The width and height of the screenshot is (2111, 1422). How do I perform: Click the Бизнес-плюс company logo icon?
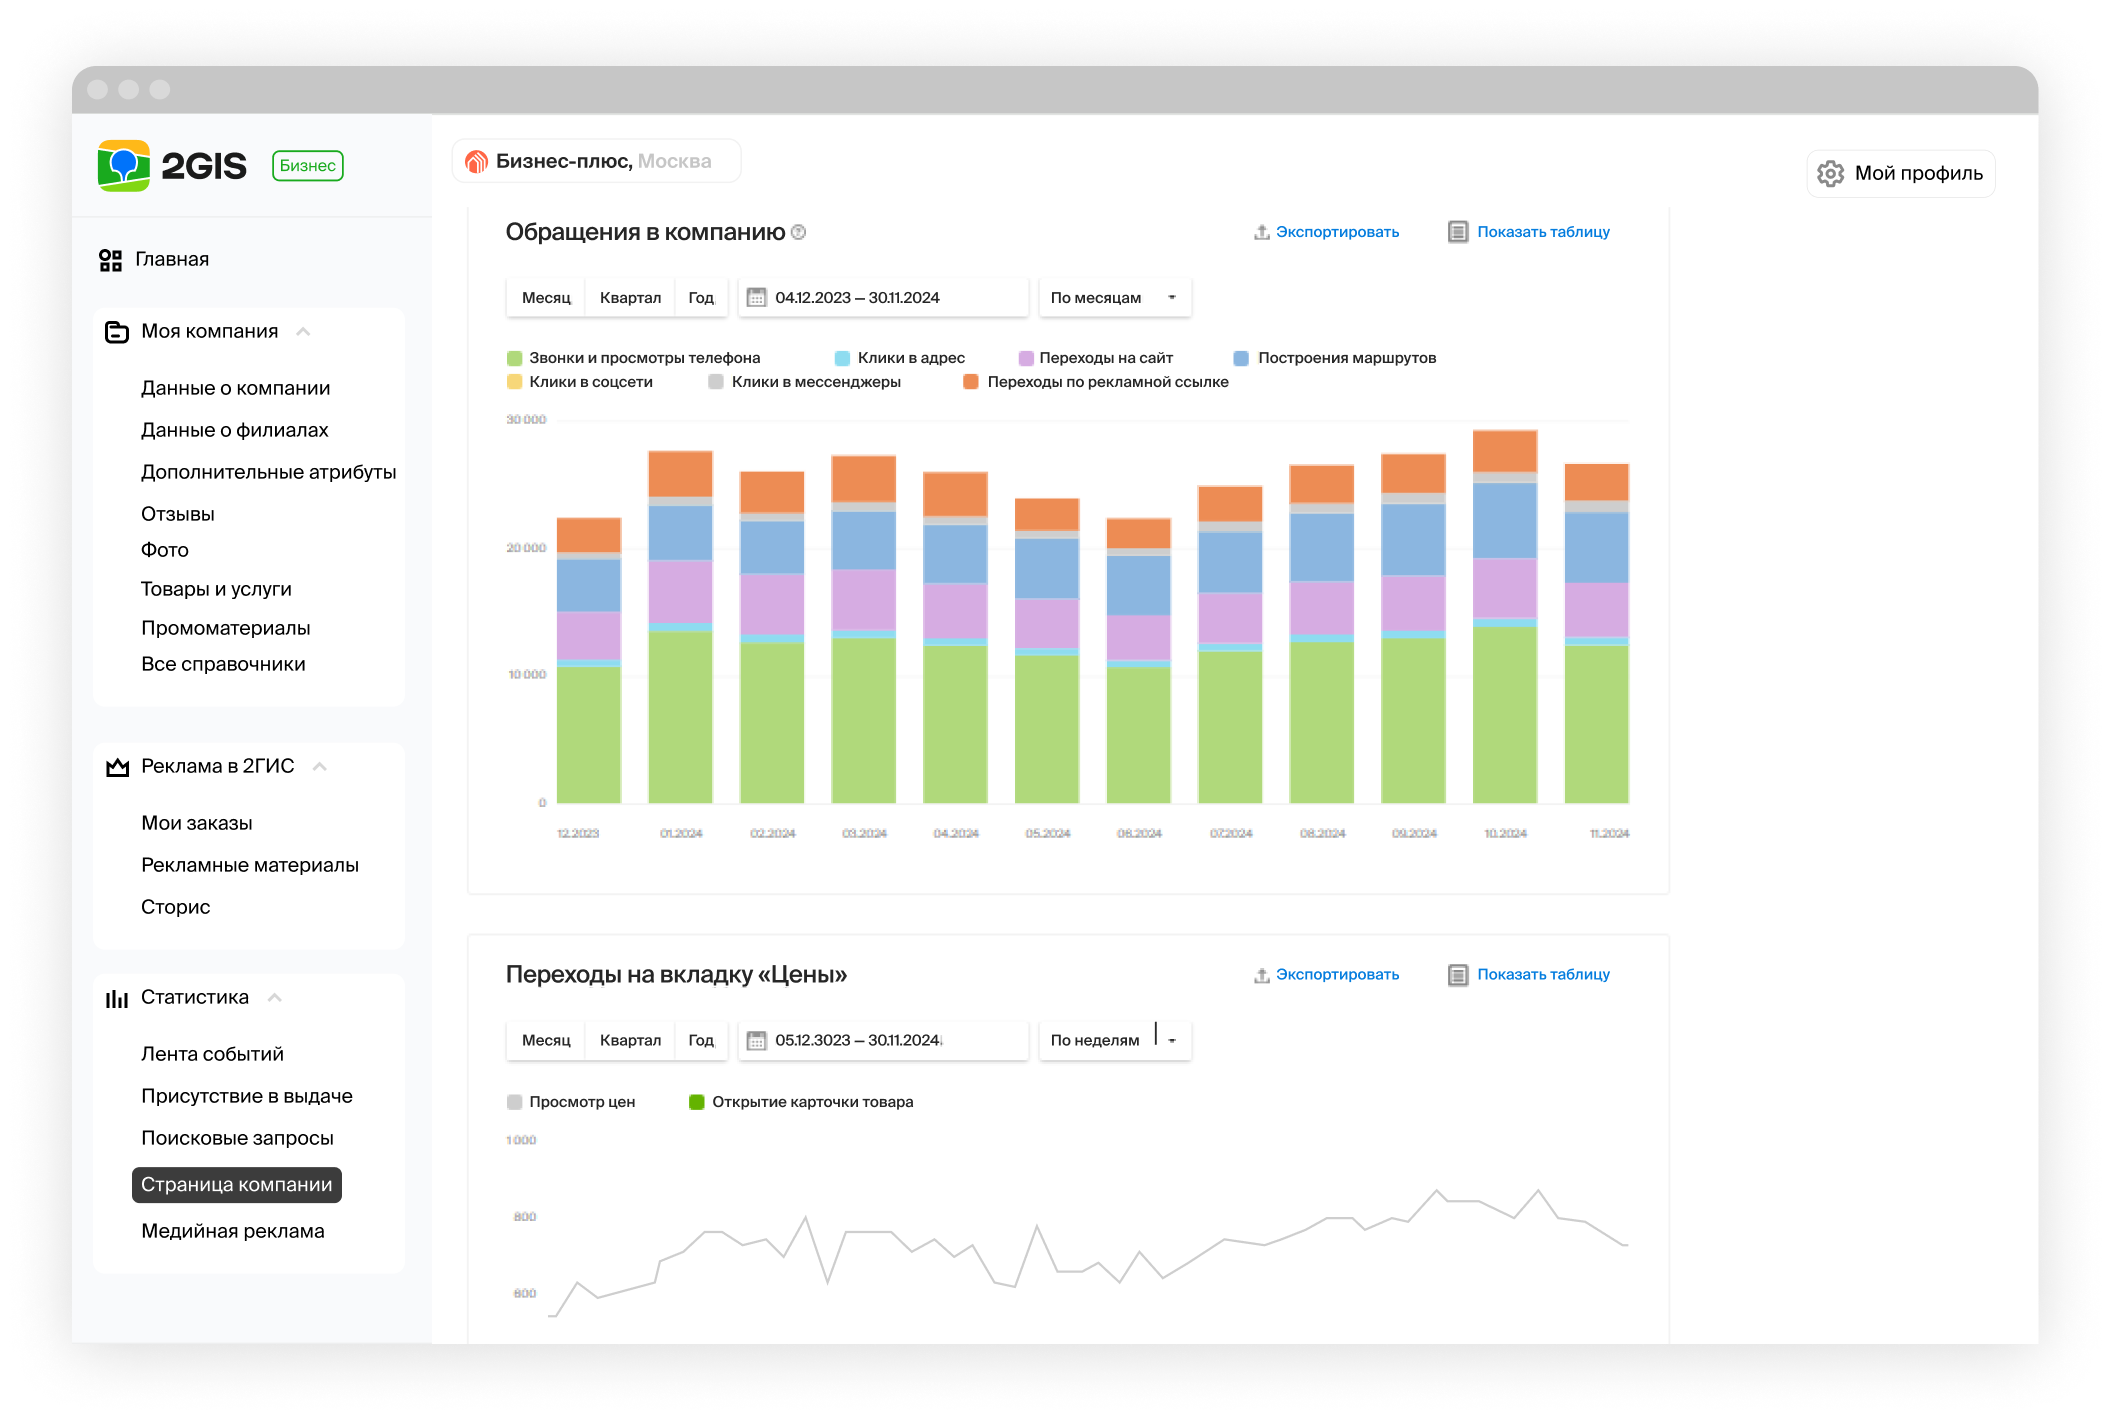coord(477,161)
